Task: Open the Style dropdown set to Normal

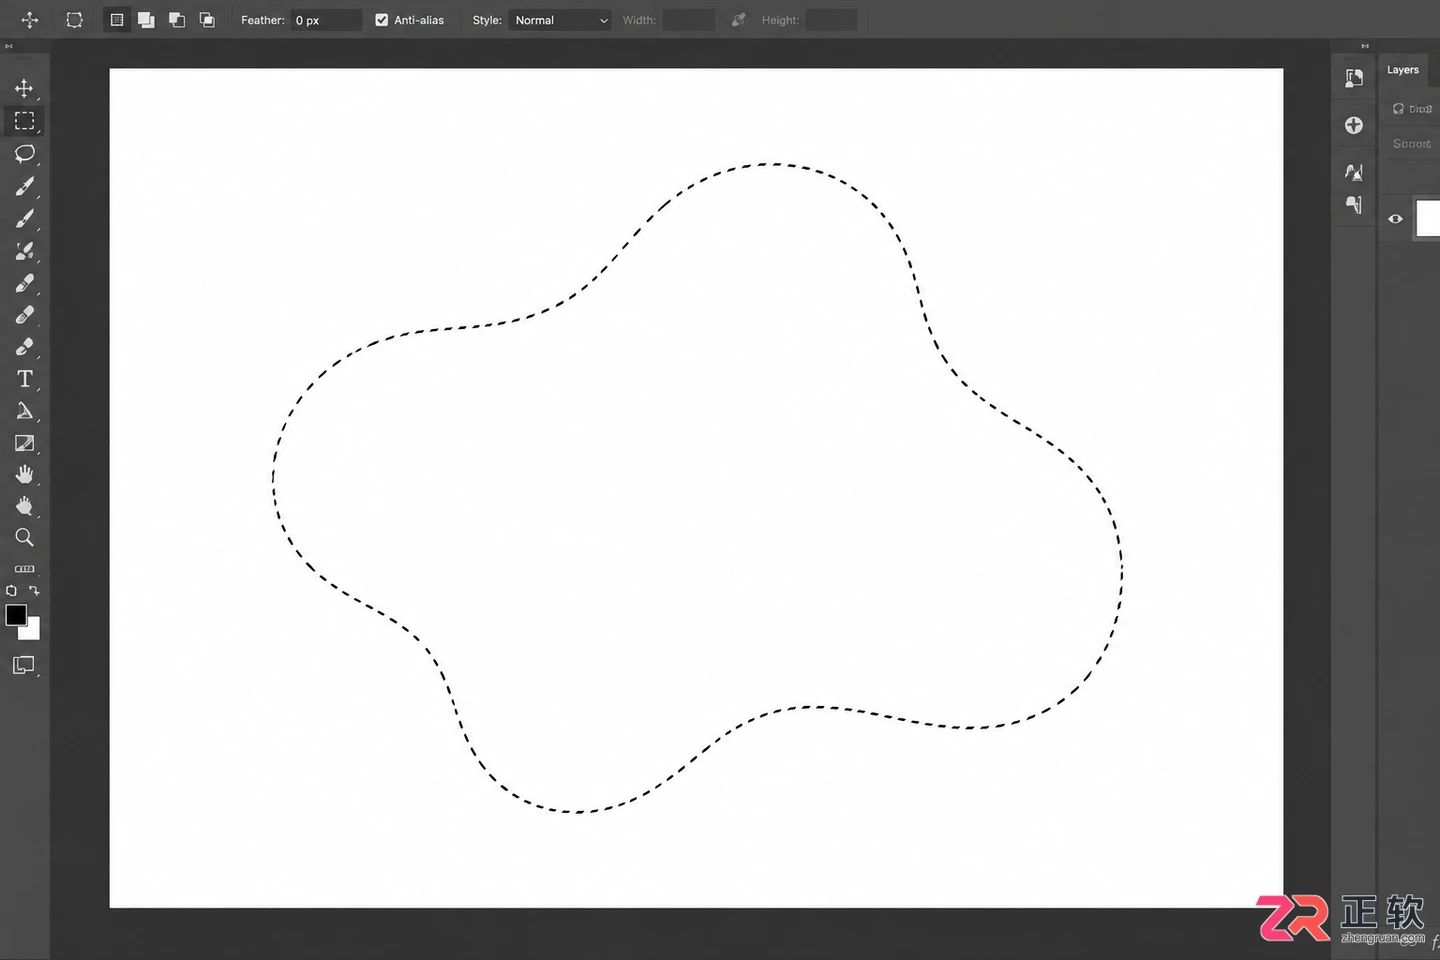Action: point(559,20)
